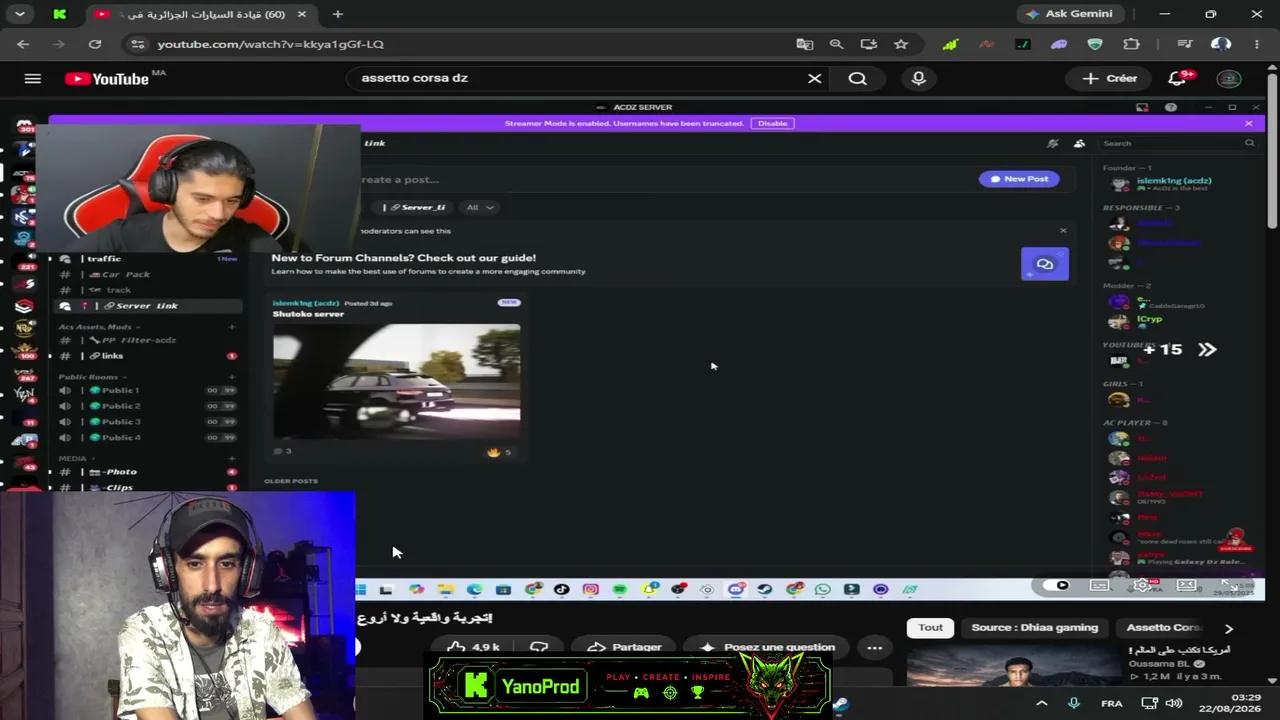Create a New Post in the forum

click(x=1019, y=179)
